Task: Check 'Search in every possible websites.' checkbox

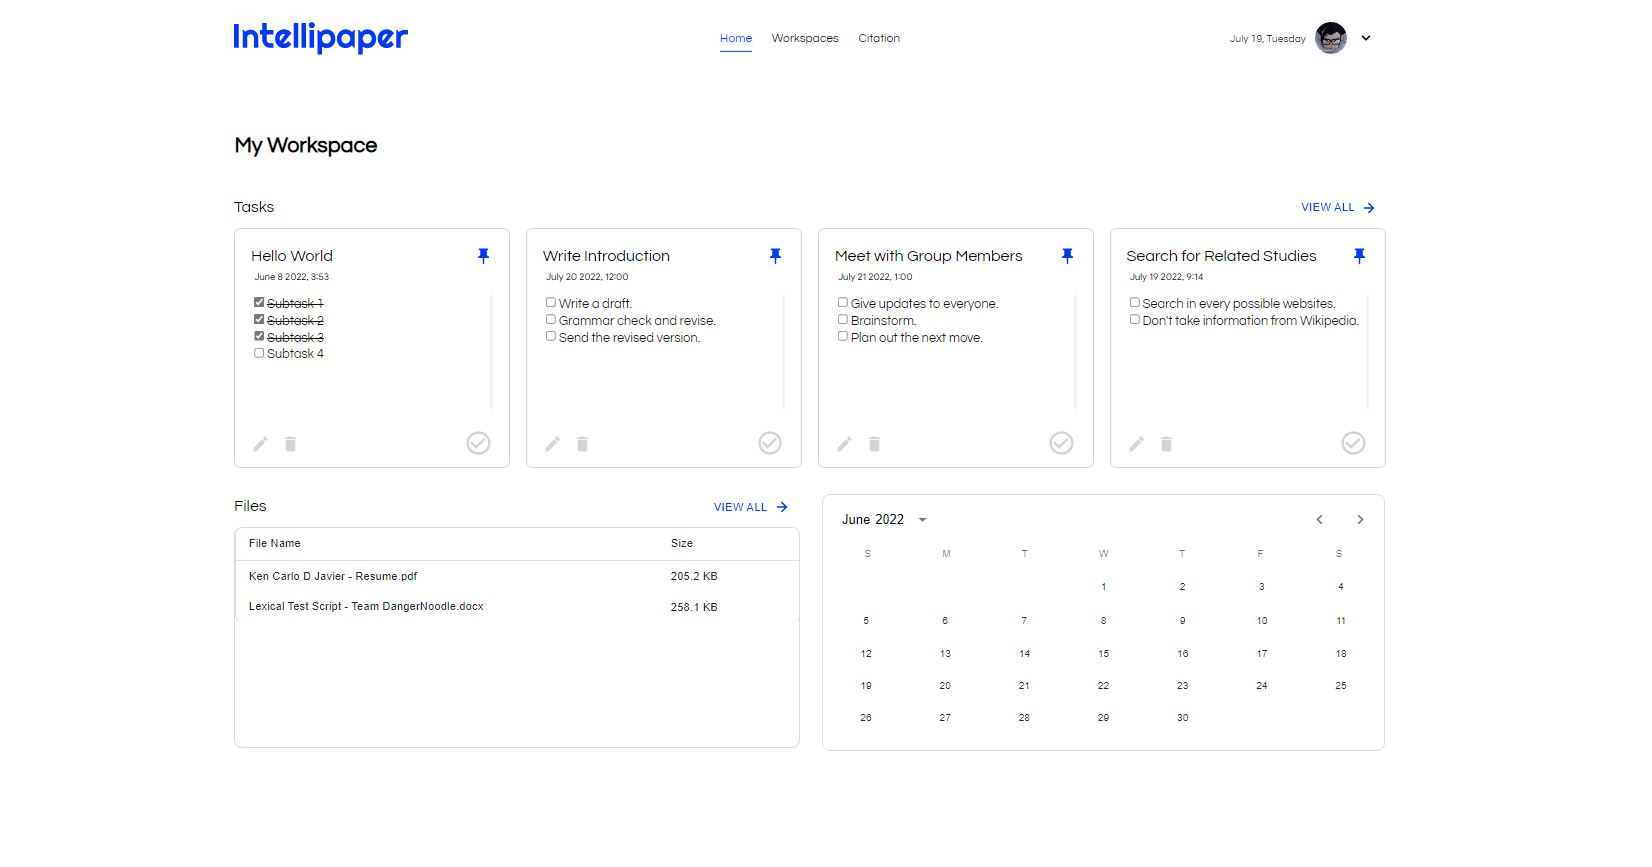Action: [x=1135, y=302]
